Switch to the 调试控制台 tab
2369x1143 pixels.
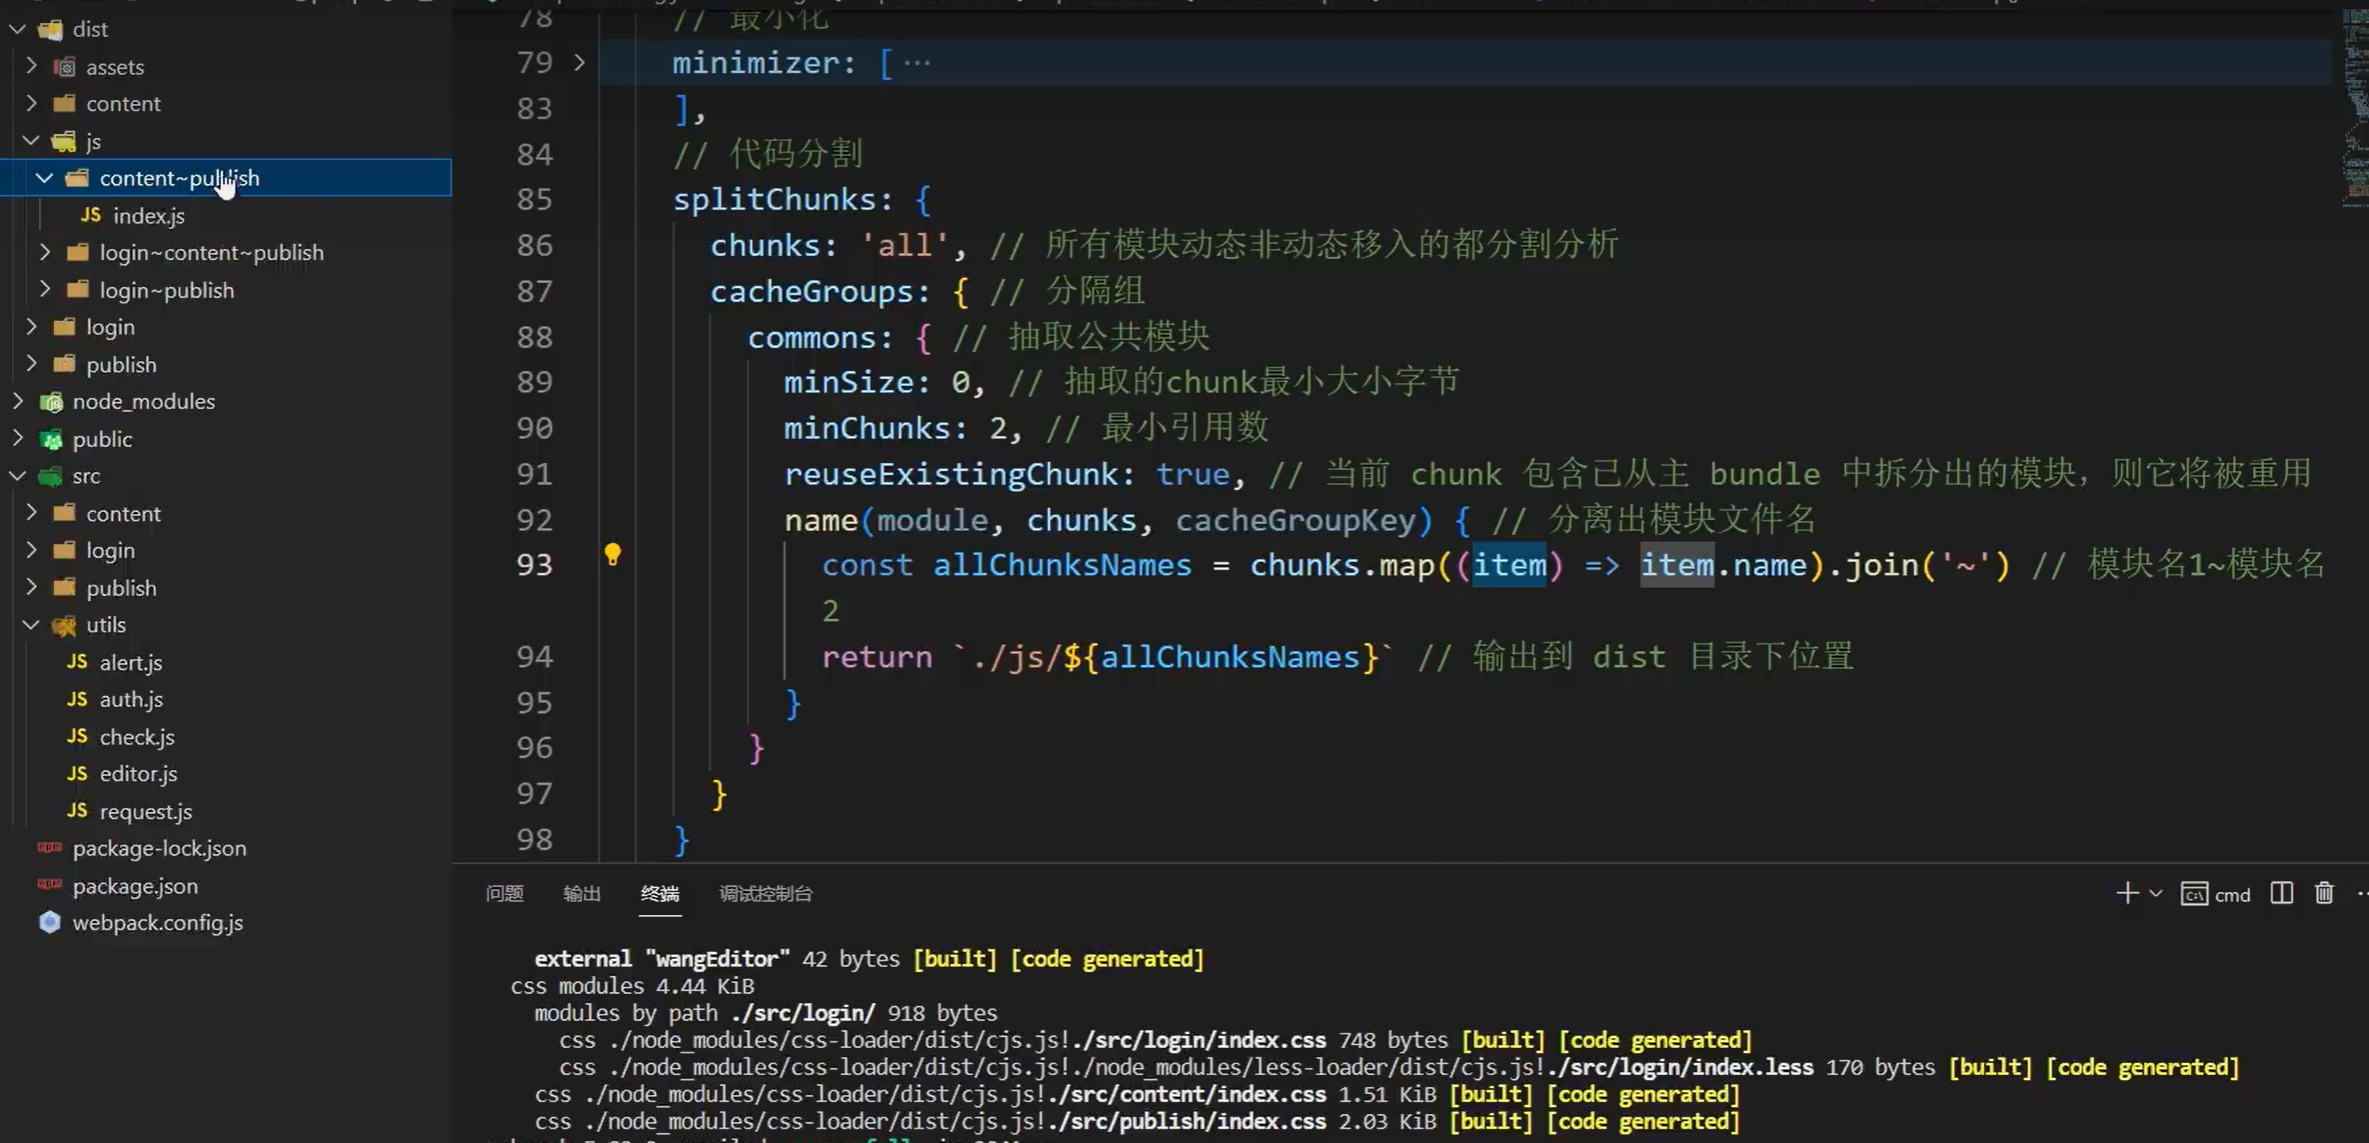pyautogui.click(x=765, y=893)
